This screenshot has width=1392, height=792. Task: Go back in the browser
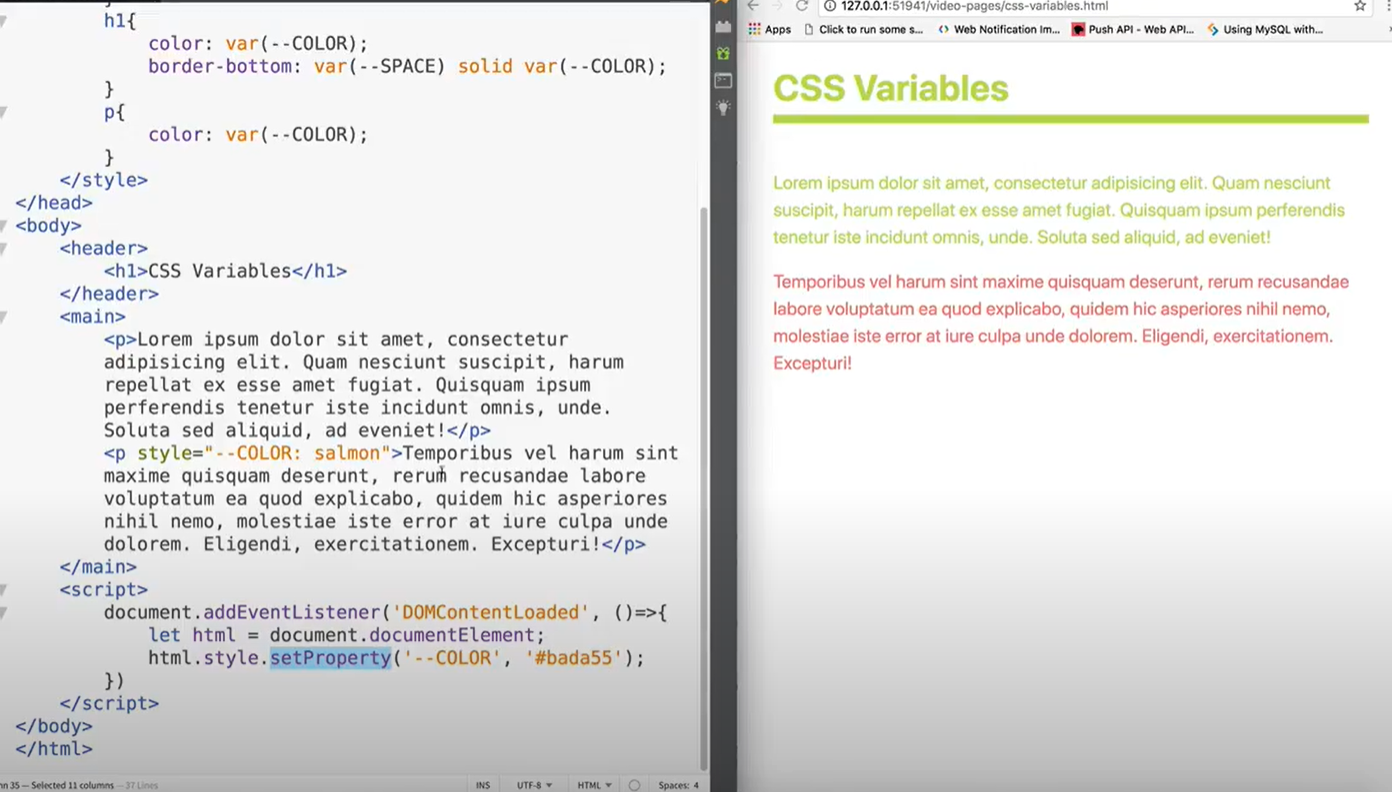pyautogui.click(x=753, y=6)
